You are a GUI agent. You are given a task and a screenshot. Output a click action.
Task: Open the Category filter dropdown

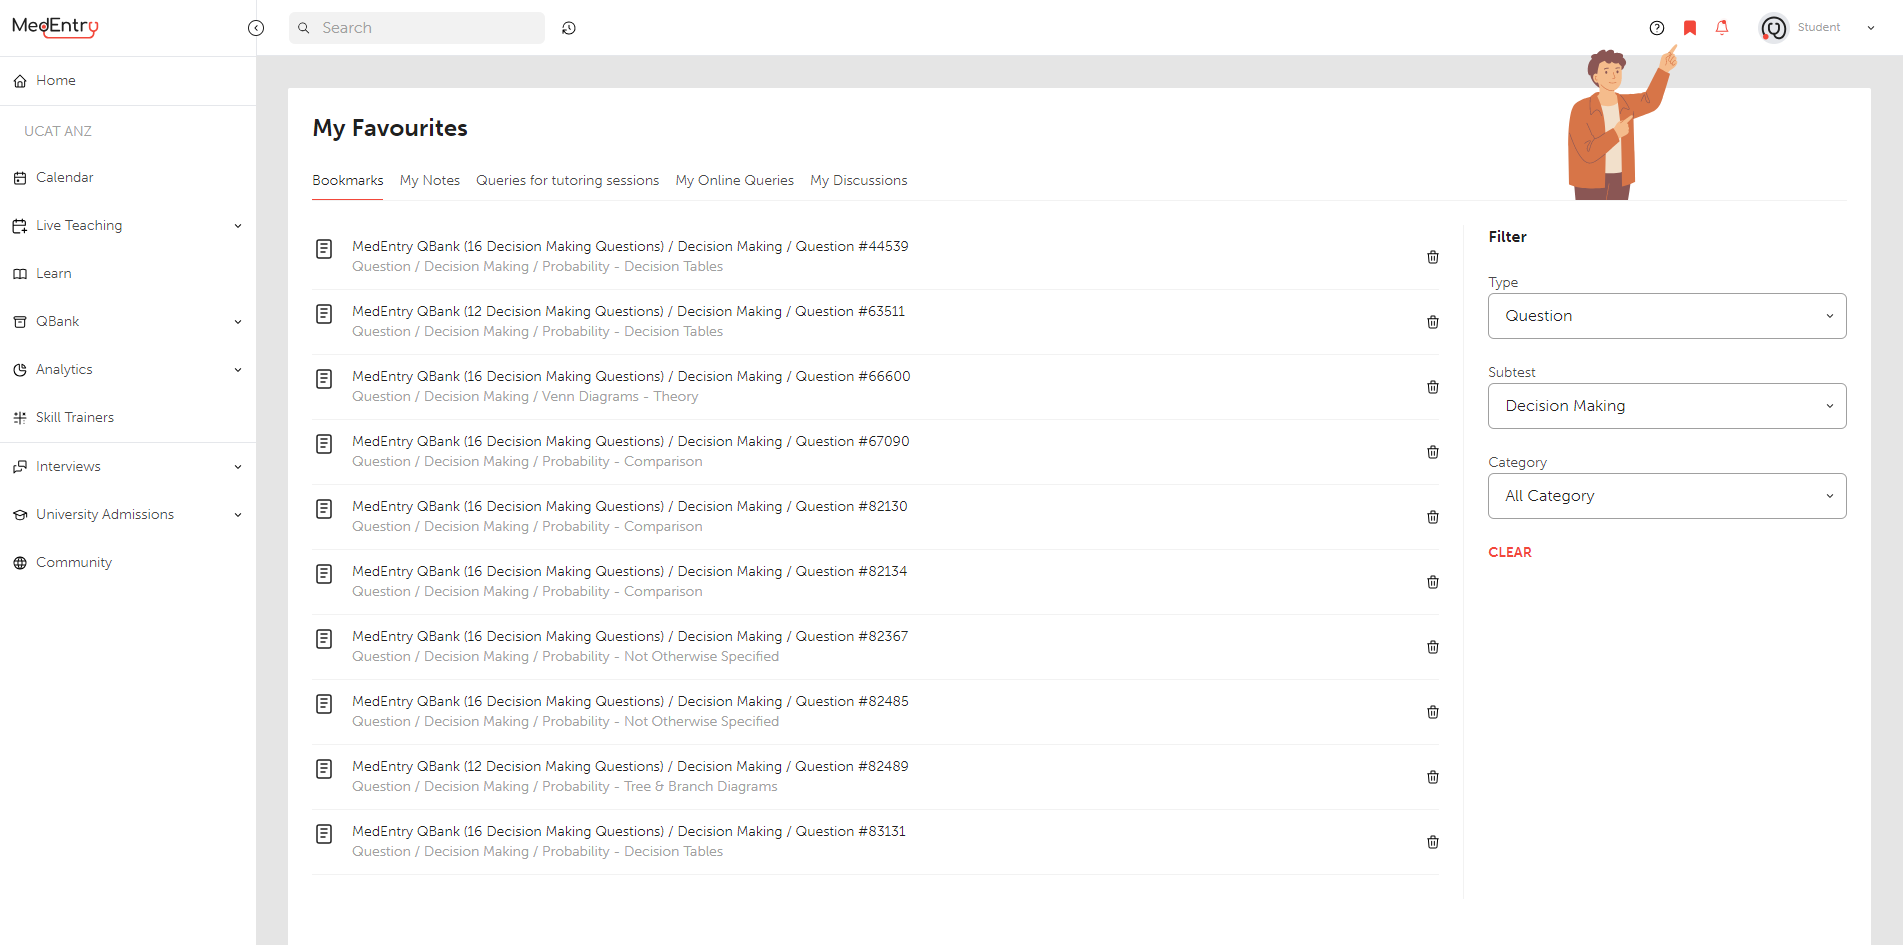1667,496
